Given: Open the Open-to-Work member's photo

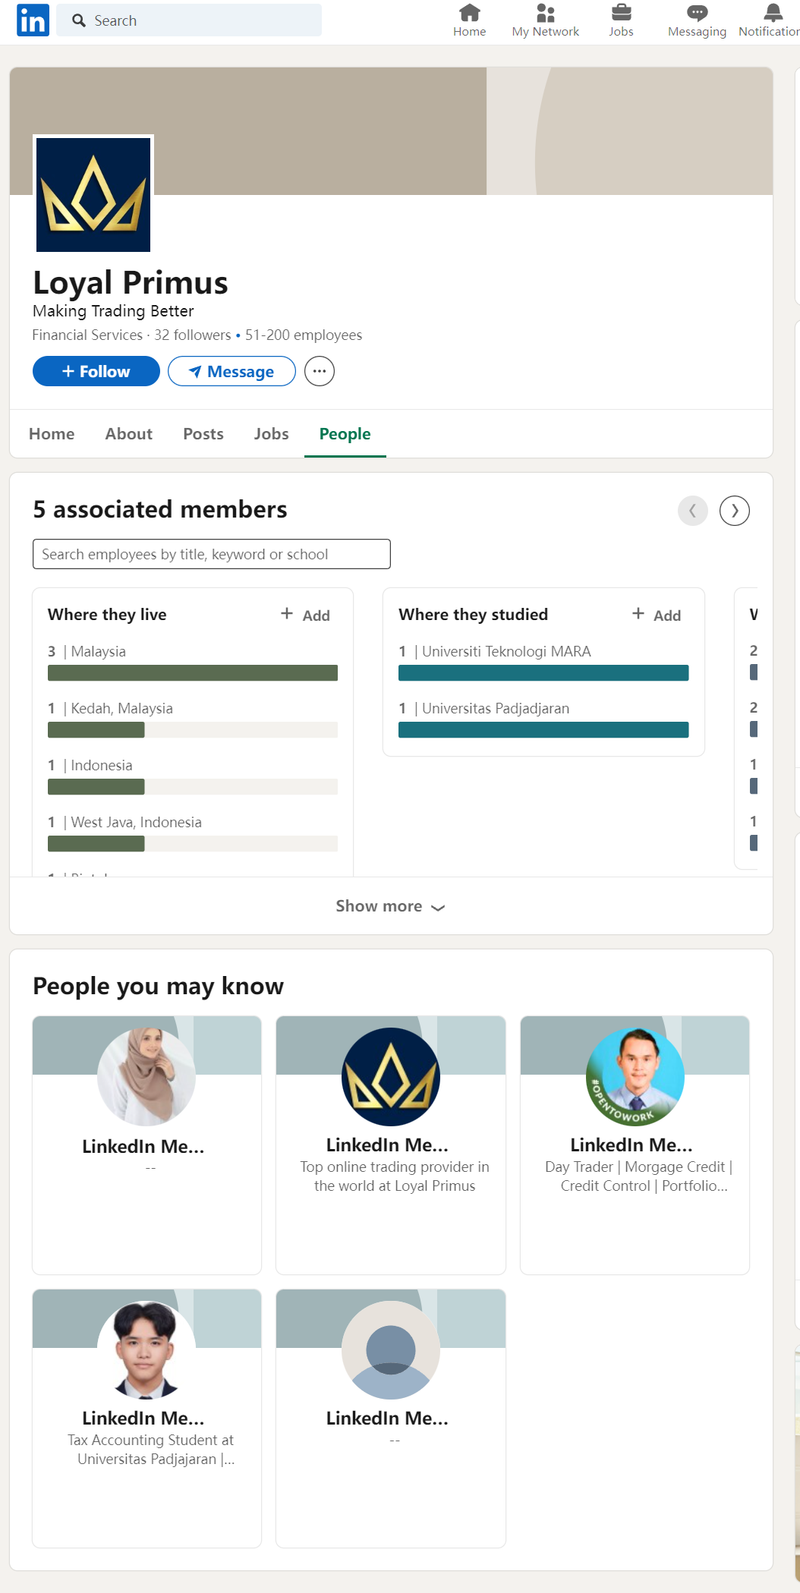Looking at the screenshot, I should point(634,1077).
